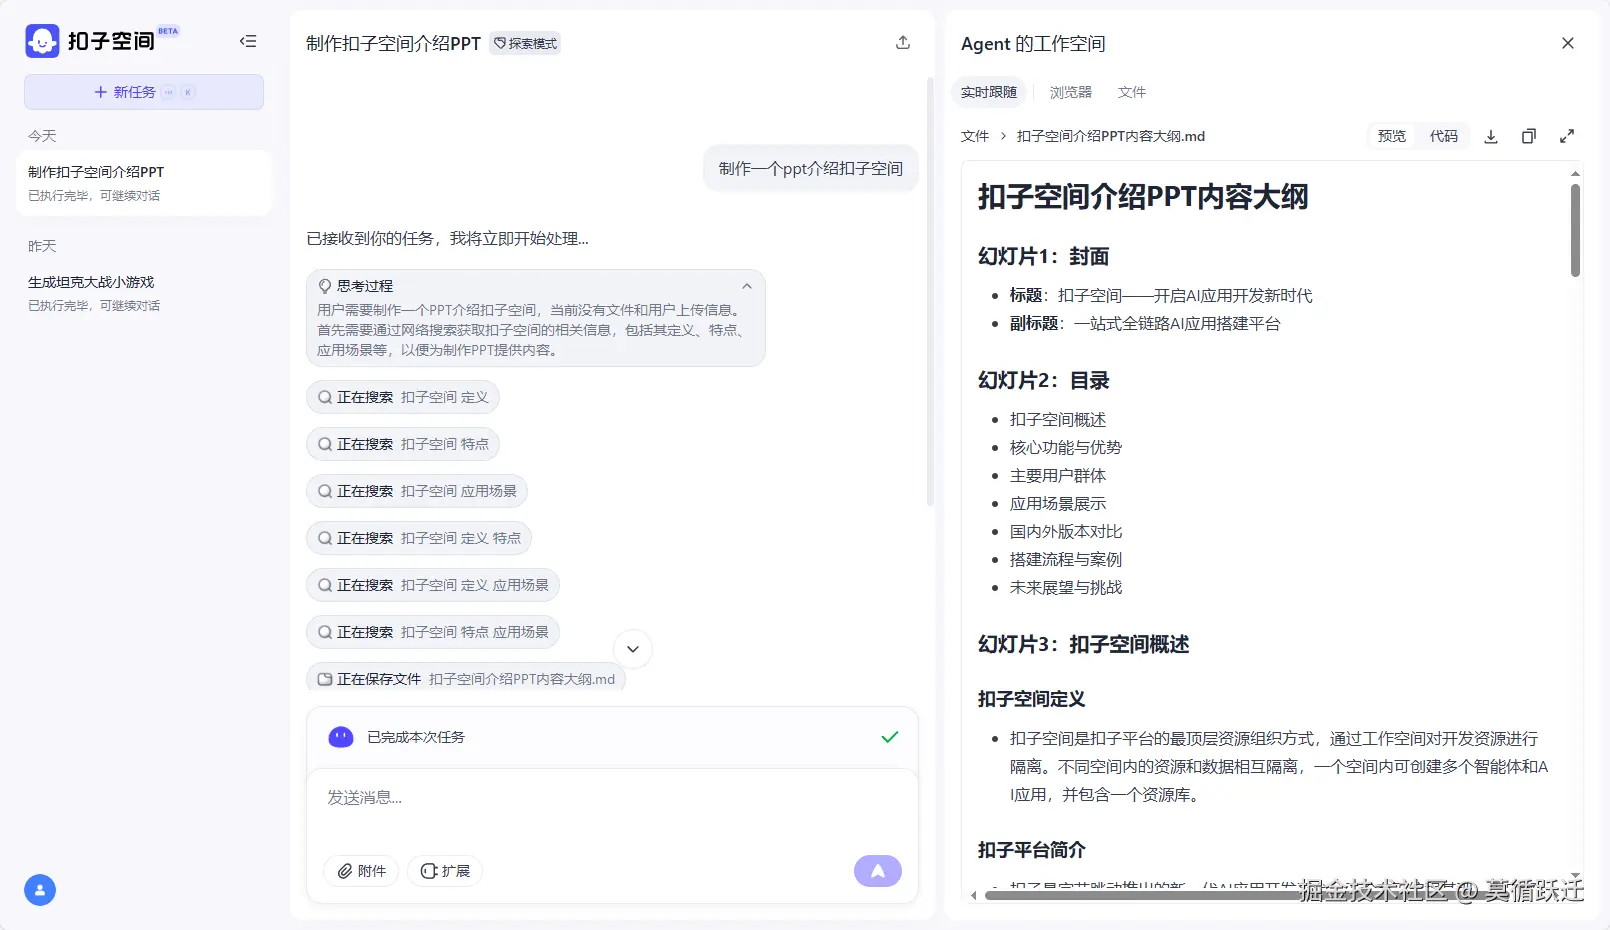Viewport: 1610px width, 930px height.
Task: Open search step 扣子空间 定义 特点
Action: click(419, 538)
